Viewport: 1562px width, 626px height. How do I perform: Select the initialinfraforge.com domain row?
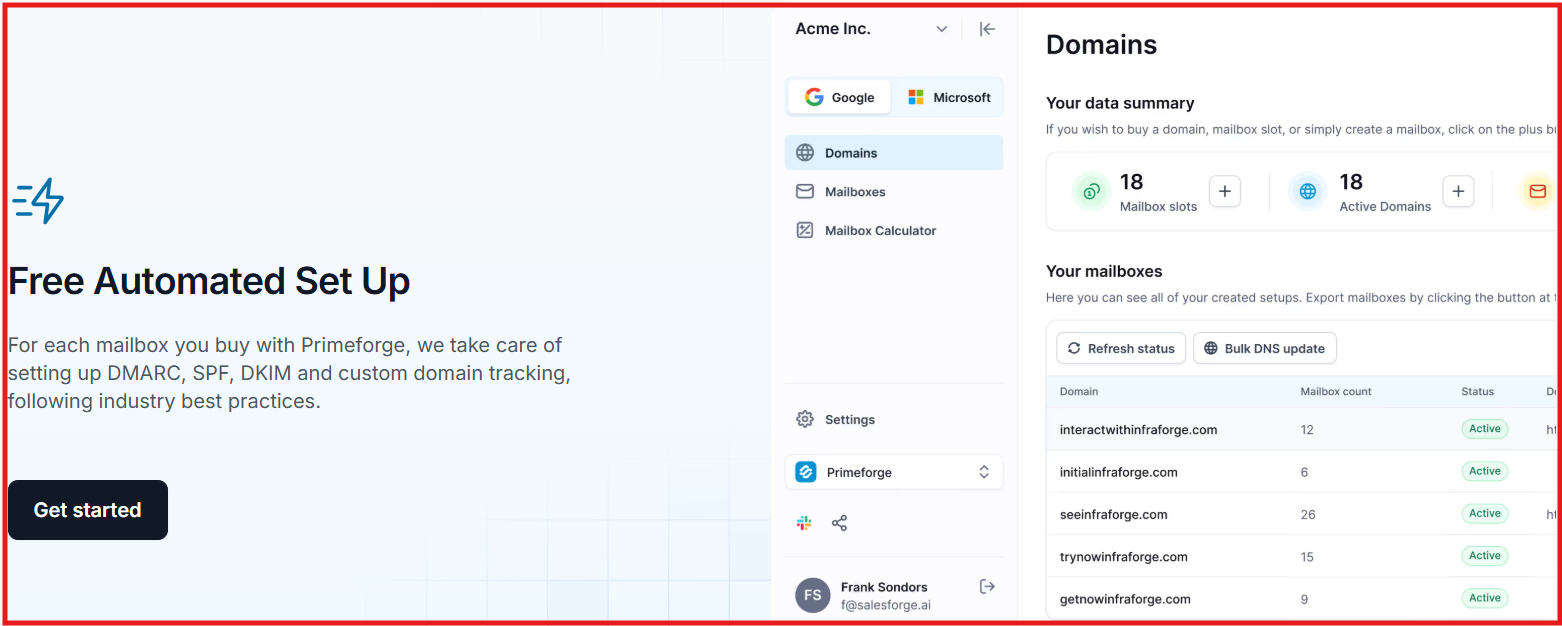click(x=1302, y=472)
